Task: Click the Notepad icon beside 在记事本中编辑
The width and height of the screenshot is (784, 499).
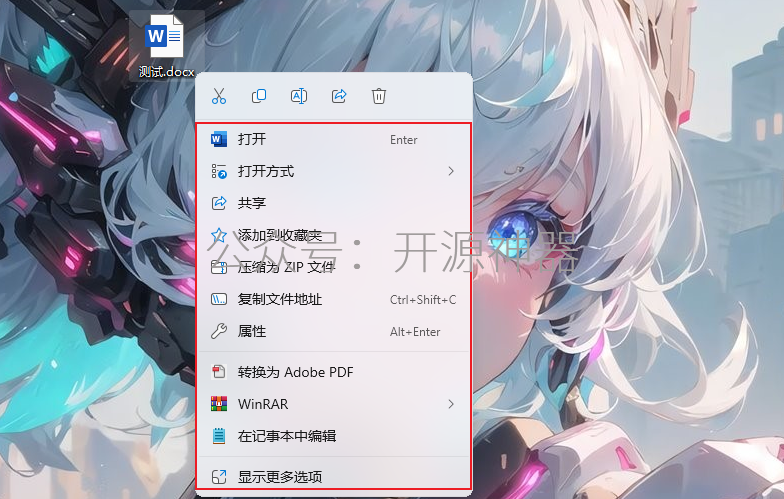Action: click(218, 436)
